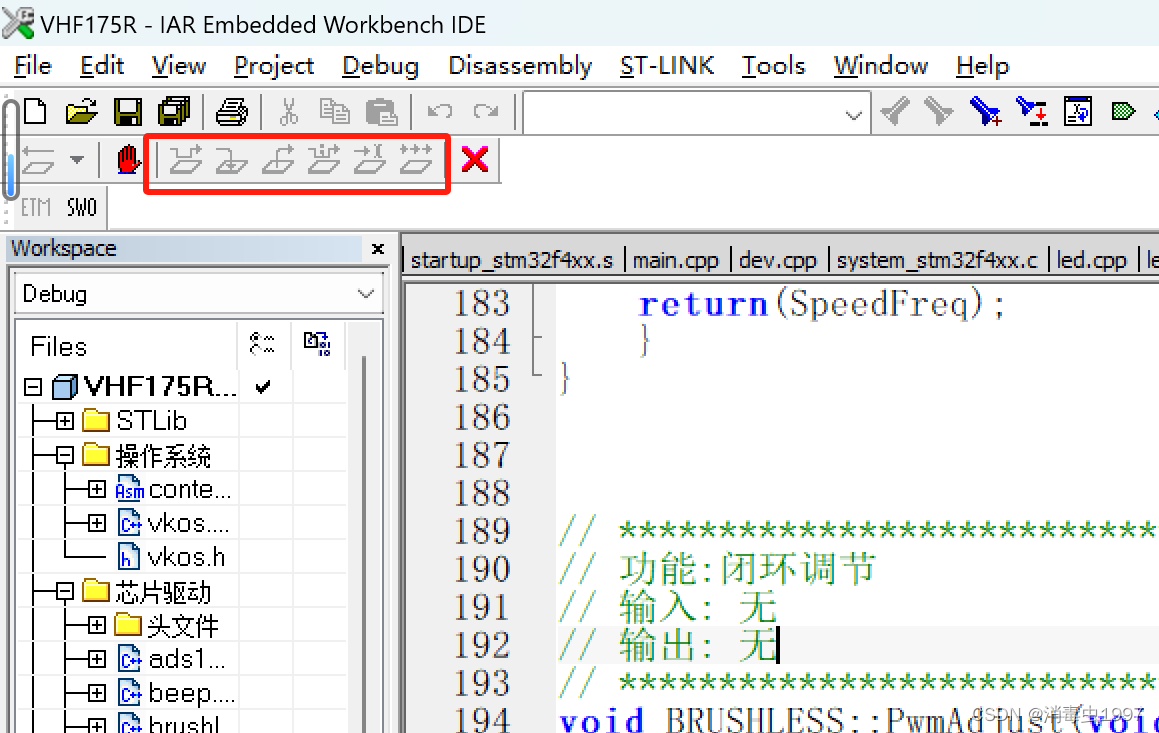Image resolution: width=1159 pixels, height=733 pixels.
Task: Select vkos.h in file tree
Action: pyautogui.click(x=186, y=557)
